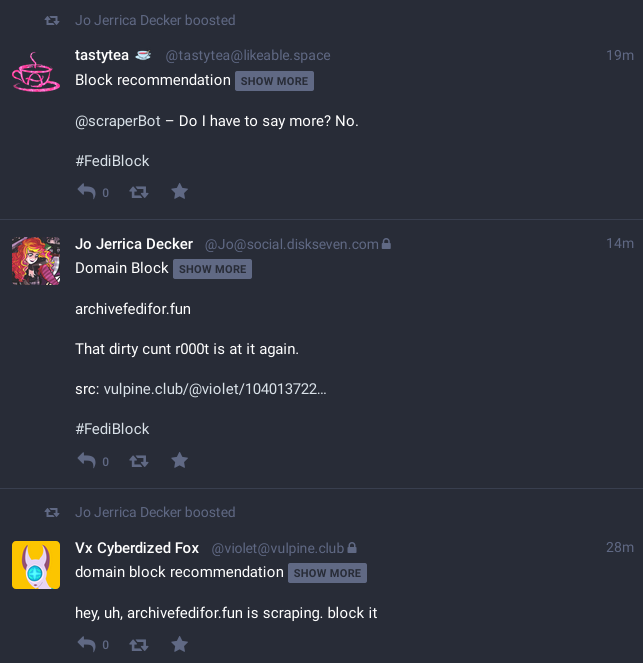643x663 pixels.
Task: Favourite tastytea's post with the star
Action: [x=180, y=191]
